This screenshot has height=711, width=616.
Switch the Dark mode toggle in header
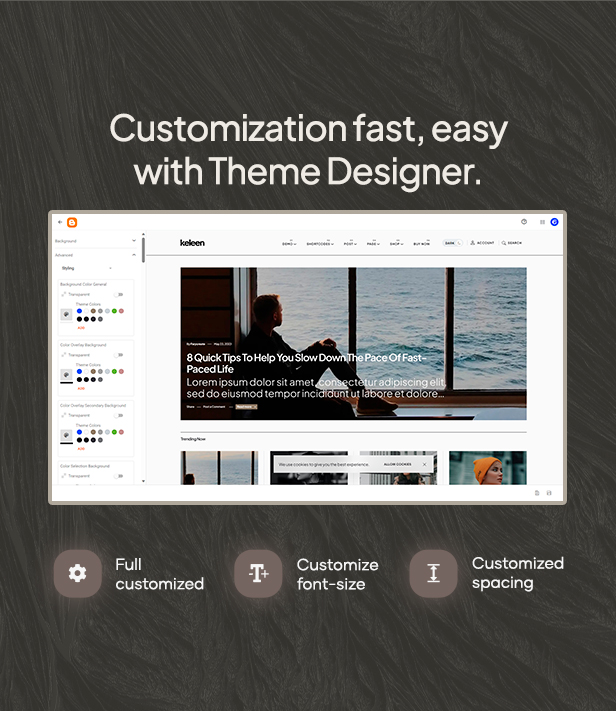coord(453,242)
